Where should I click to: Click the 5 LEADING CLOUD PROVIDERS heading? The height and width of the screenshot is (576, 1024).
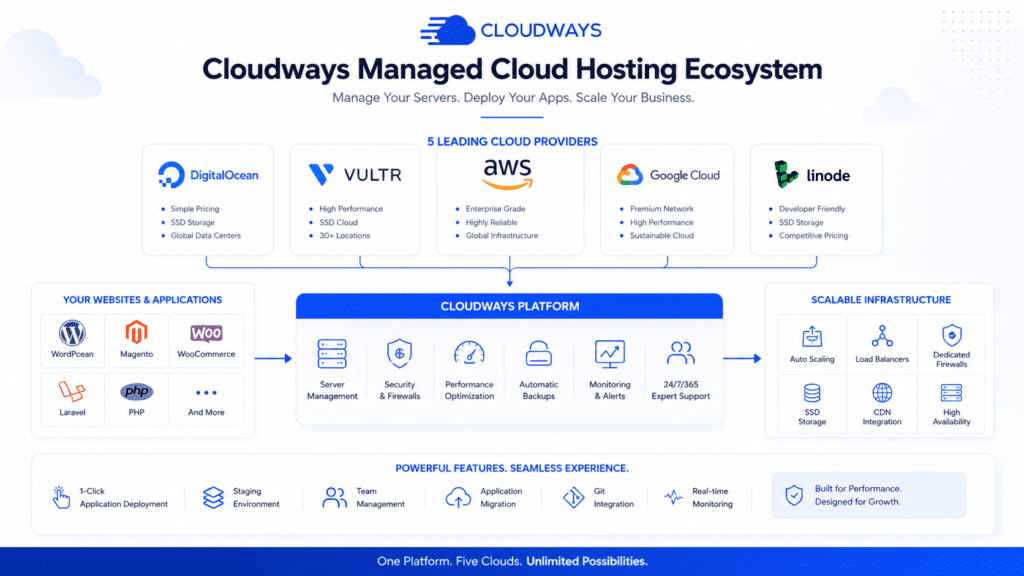(512, 142)
